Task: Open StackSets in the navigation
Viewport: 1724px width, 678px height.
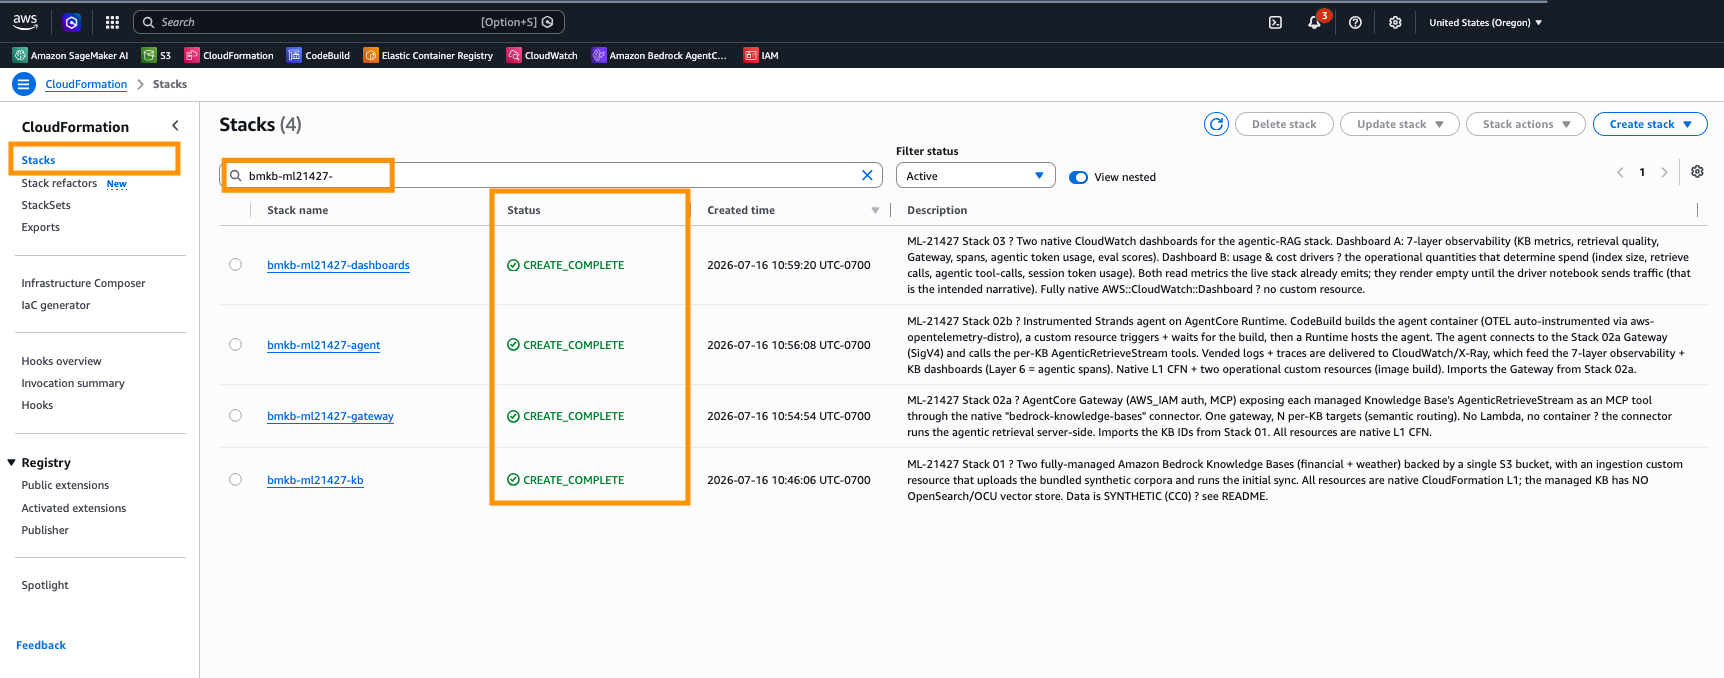Action: click(x=46, y=205)
